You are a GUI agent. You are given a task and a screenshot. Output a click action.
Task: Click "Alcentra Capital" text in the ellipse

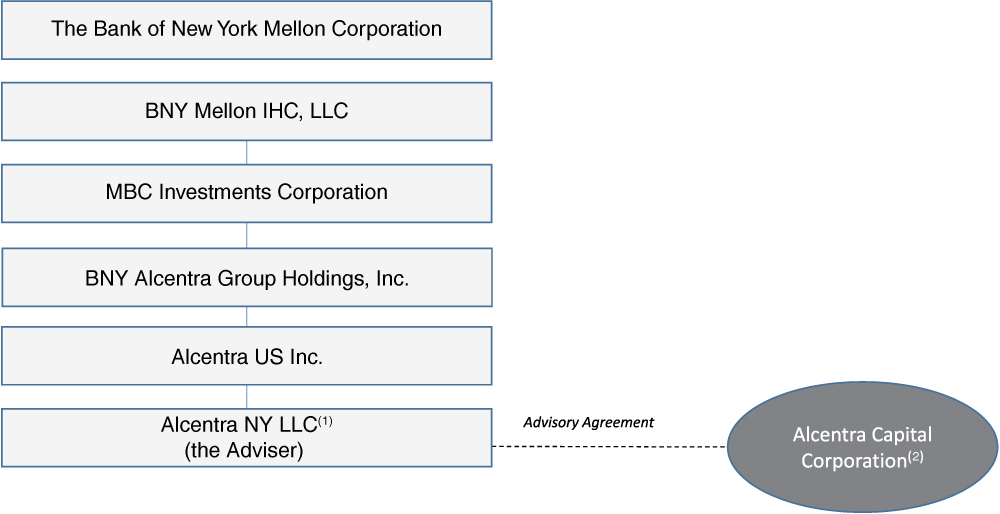pos(862,435)
